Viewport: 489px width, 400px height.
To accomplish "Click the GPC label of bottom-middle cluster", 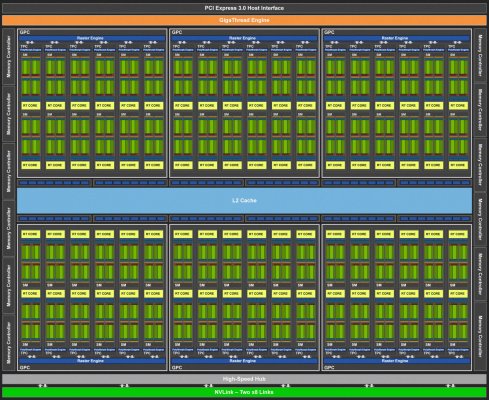I will (x=177, y=367).
